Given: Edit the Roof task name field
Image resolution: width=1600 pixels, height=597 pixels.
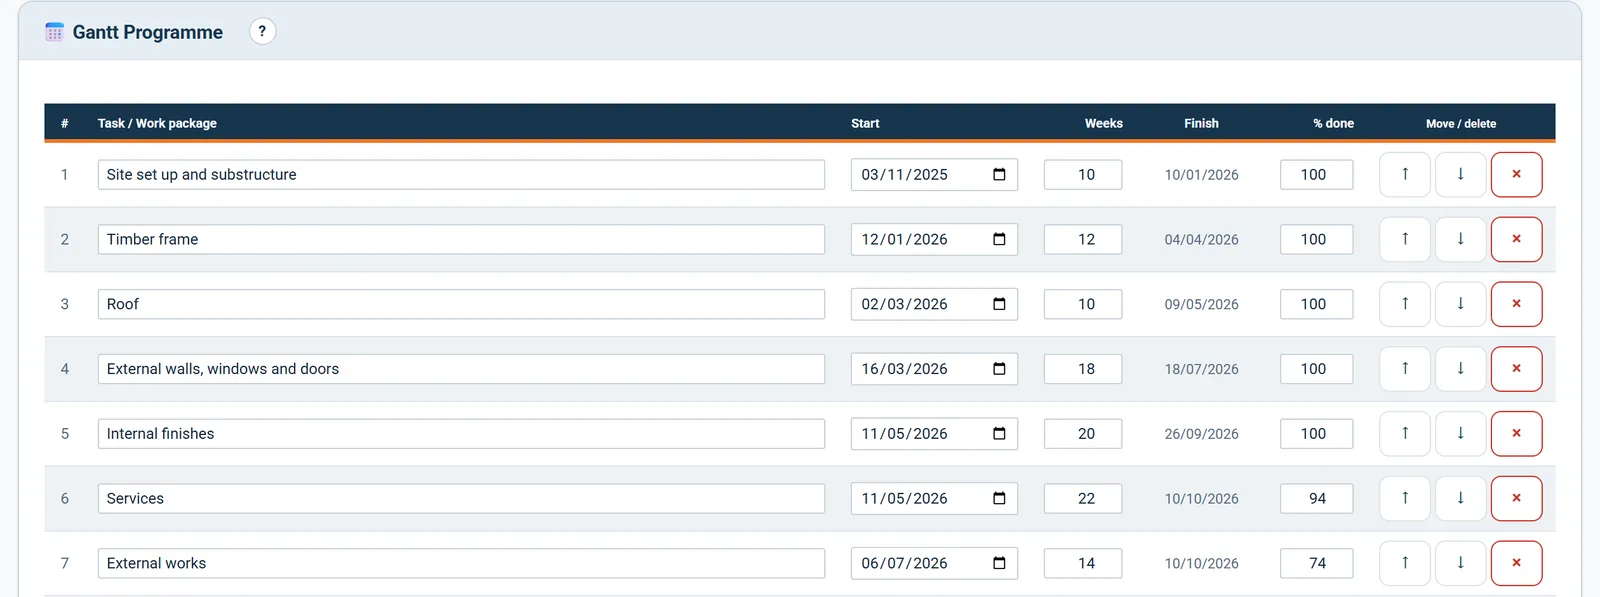Looking at the screenshot, I should (x=461, y=304).
